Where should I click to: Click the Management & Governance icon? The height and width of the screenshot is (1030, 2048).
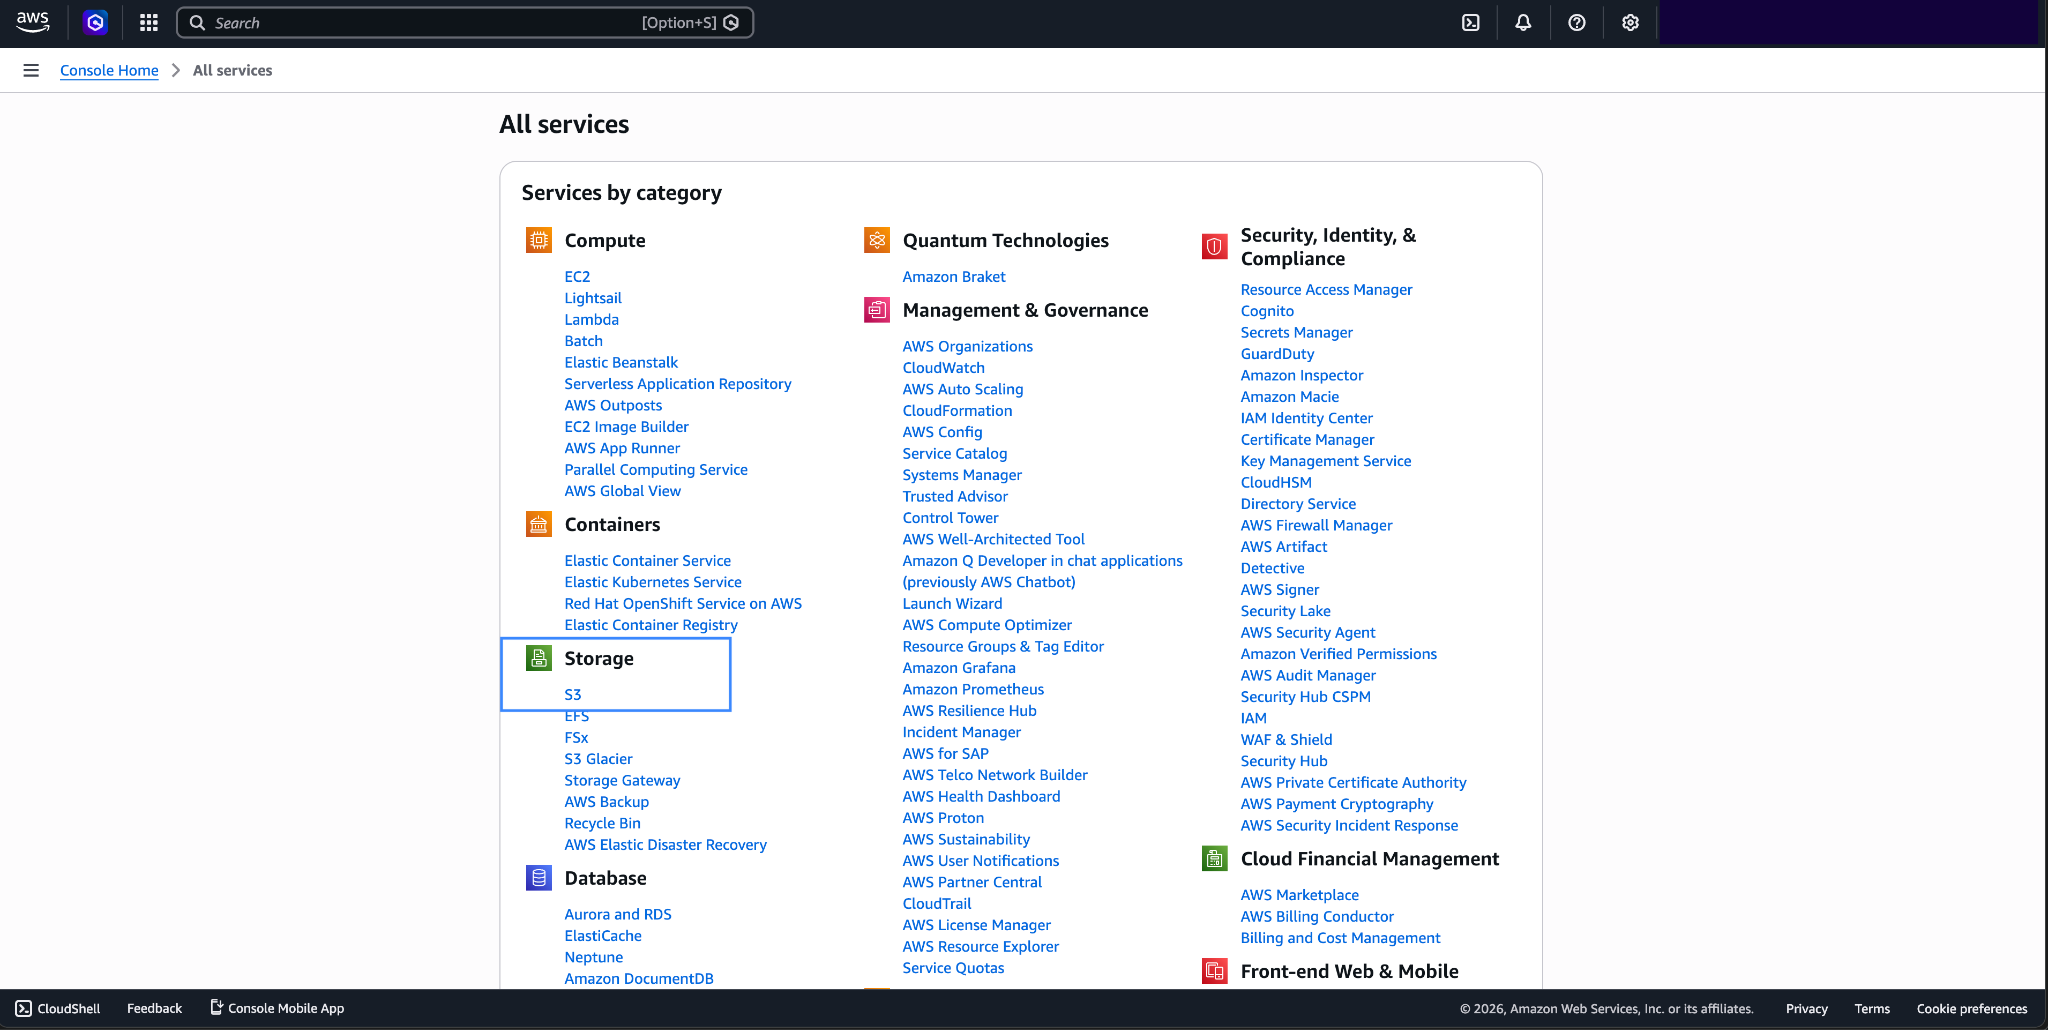point(877,310)
